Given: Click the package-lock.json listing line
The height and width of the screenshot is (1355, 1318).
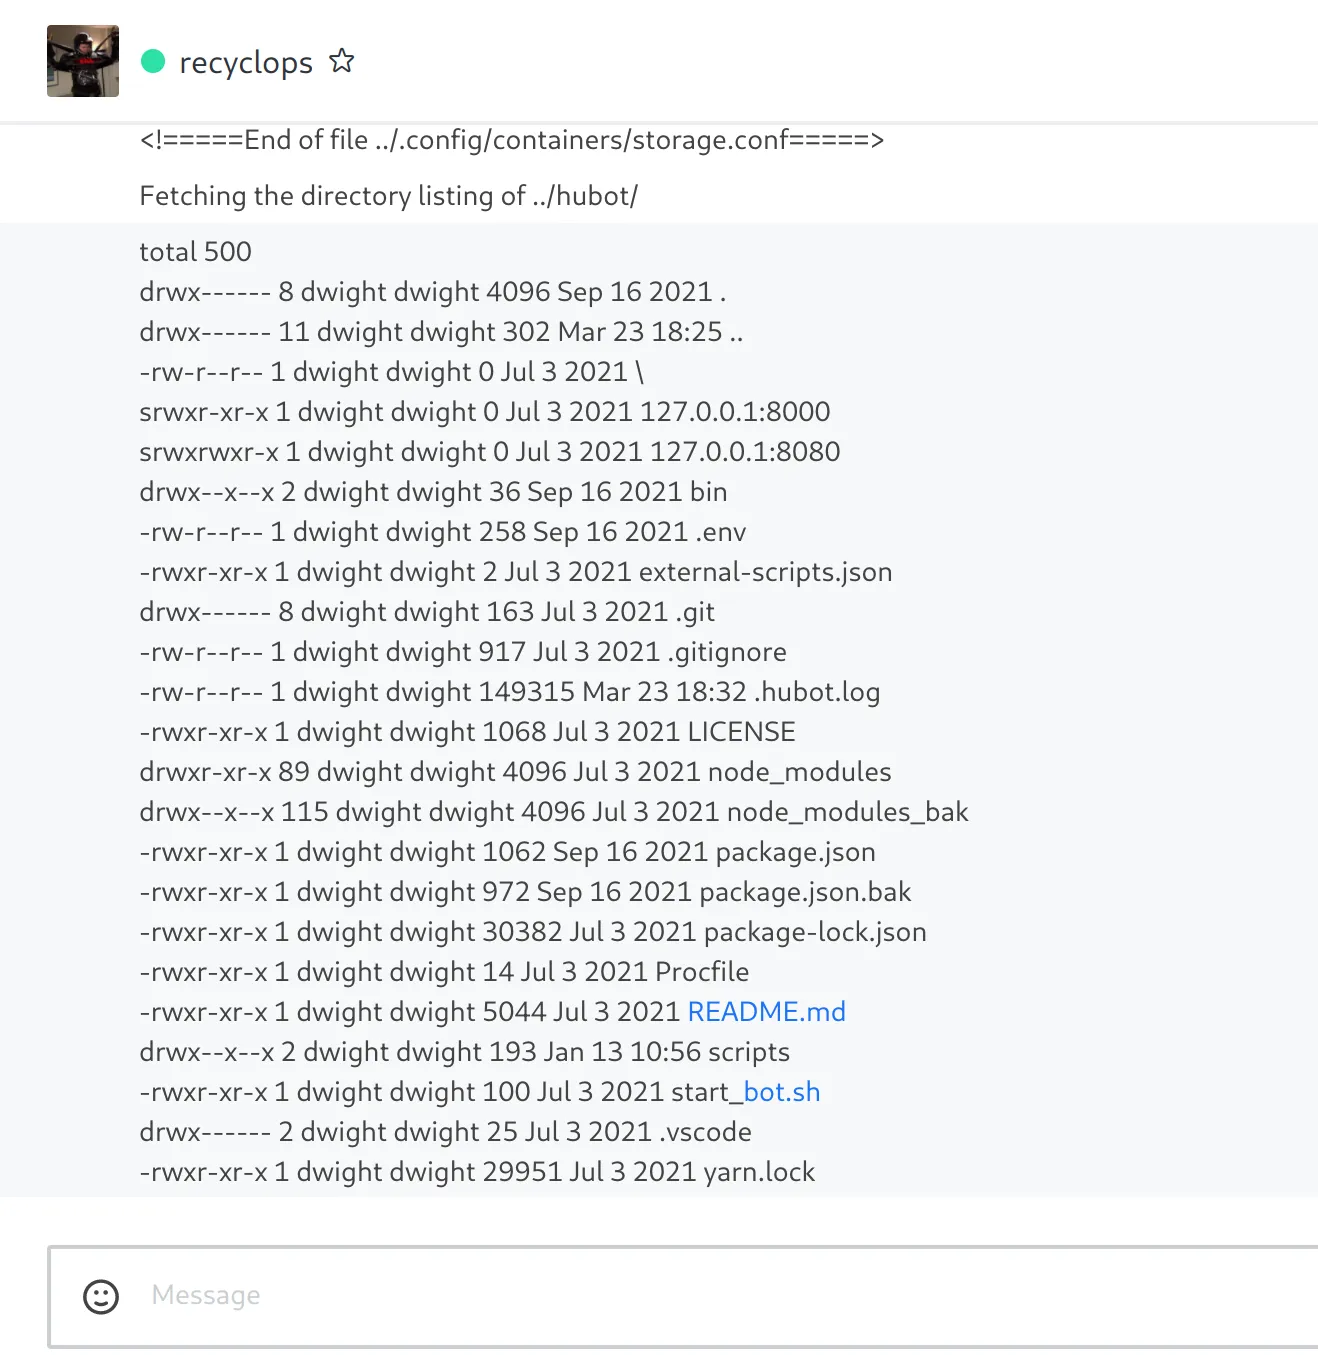Looking at the screenshot, I should tap(532, 932).
